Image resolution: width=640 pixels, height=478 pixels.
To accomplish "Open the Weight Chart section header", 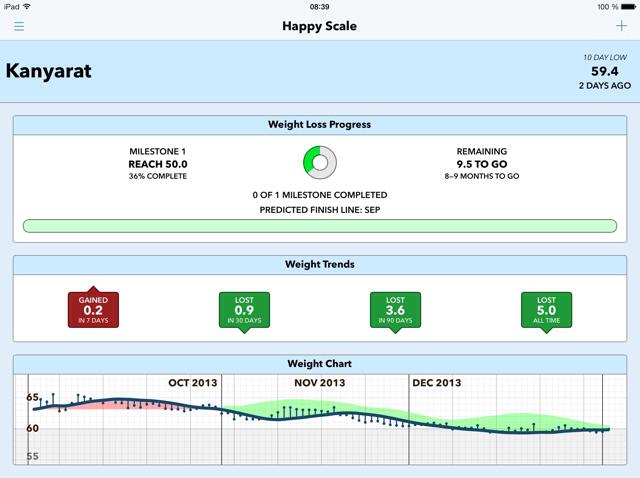I will point(320,364).
